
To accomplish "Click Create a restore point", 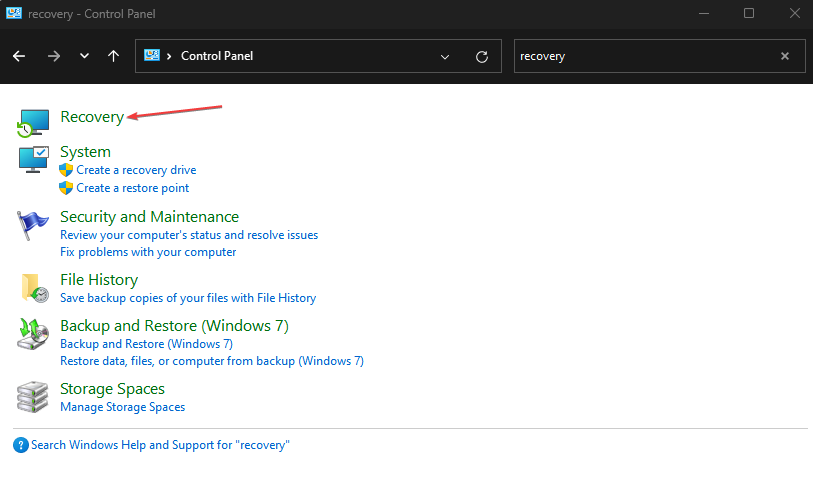I will (x=132, y=188).
